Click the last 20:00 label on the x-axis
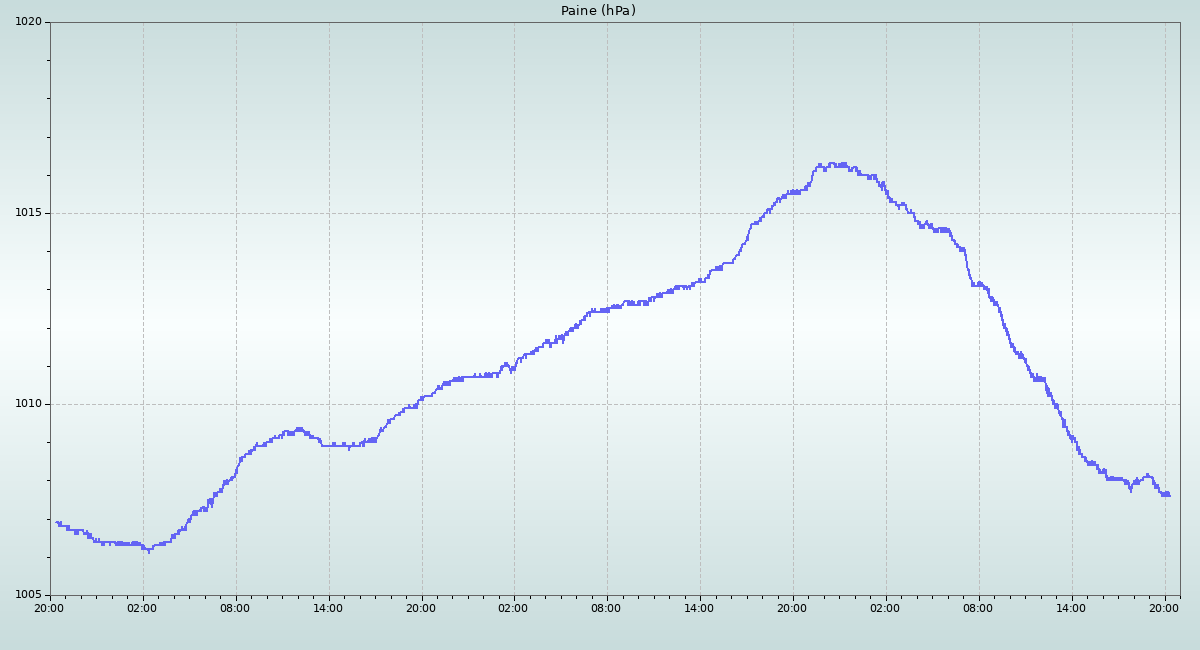Viewport: 1200px width, 650px height. click(1164, 607)
